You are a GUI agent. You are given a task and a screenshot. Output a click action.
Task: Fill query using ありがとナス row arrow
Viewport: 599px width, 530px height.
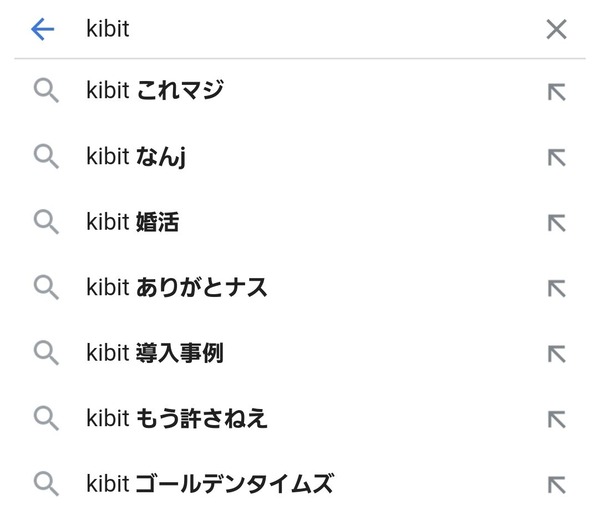[x=557, y=289]
